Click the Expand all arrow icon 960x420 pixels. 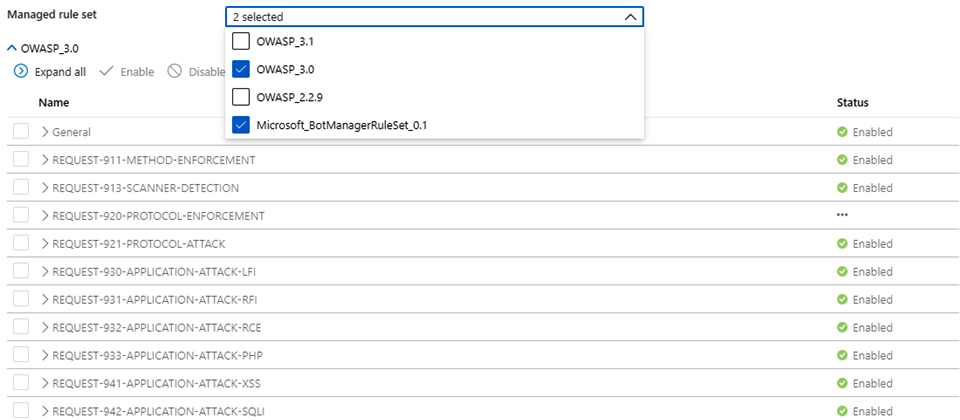click(20, 72)
